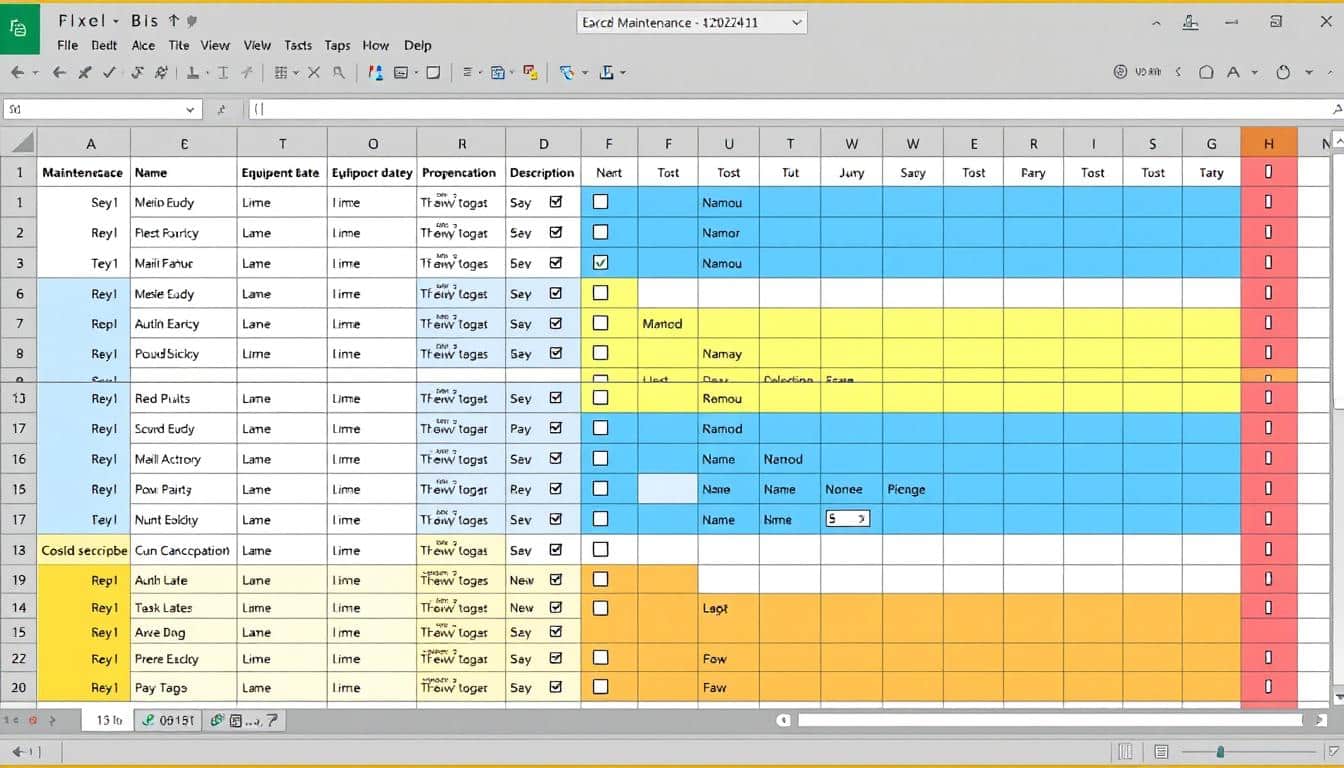Click the round circle icon right toolbar
The image size is (1344, 768).
point(1284,73)
